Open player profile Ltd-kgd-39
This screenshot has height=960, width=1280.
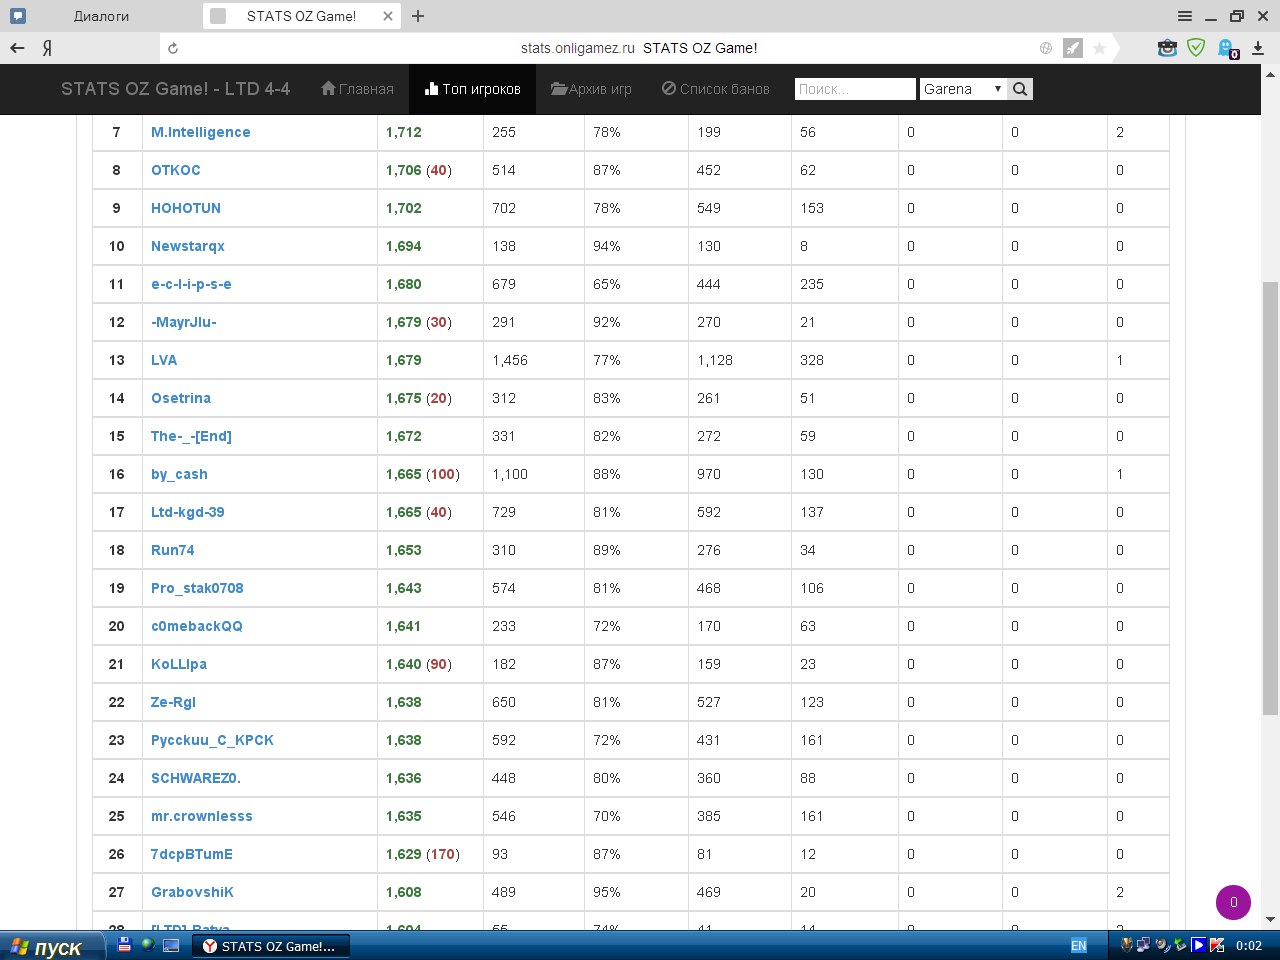[188, 512]
